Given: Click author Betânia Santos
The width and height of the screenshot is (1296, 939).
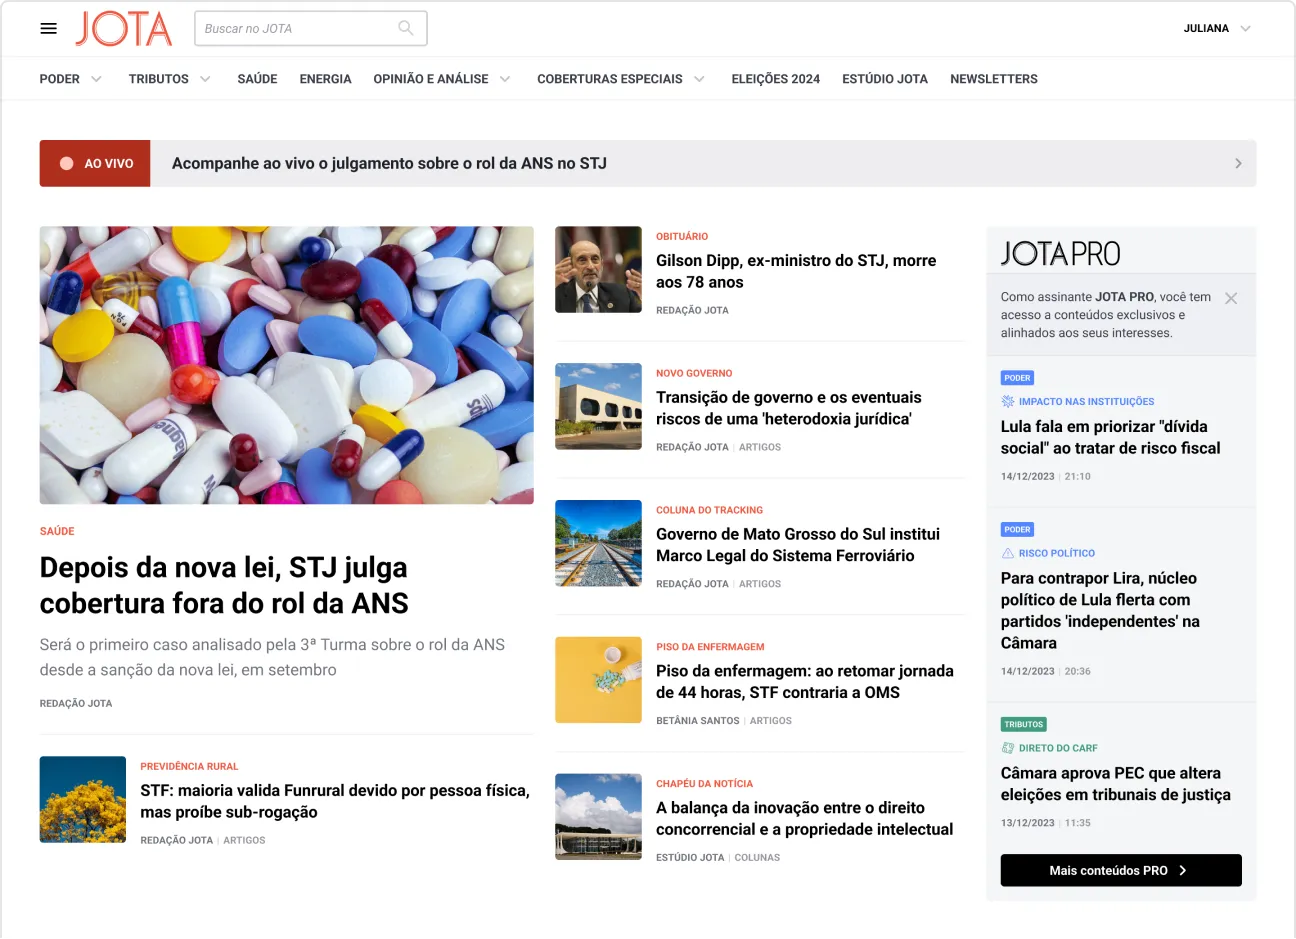Looking at the screenshot, I should point(698,720).
